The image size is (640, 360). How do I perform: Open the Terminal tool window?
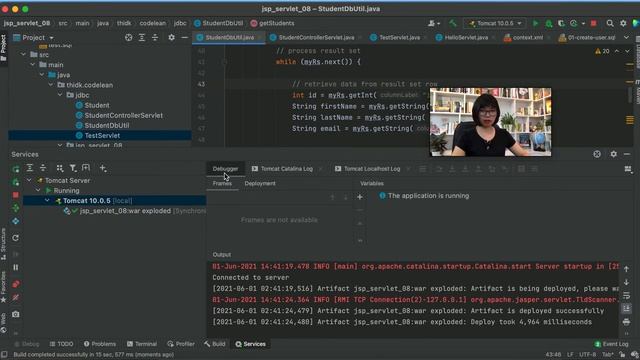click(142, 344)
